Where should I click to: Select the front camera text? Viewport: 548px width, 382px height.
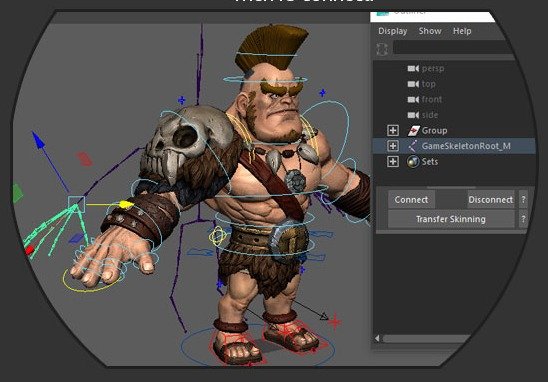click(x=432, y=100)
